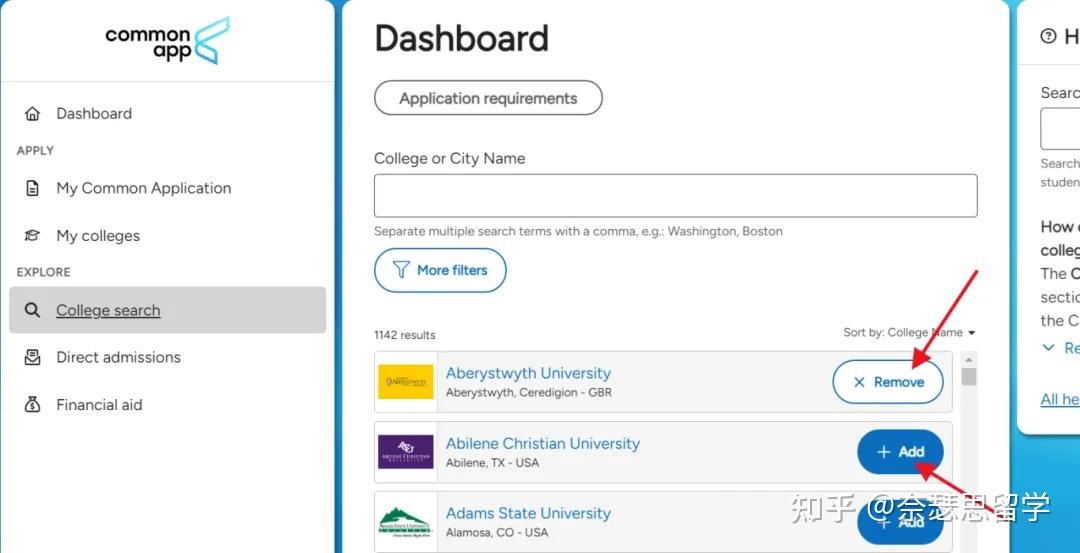
Task: Click the Application requirements button
Action: pyautogui.click(x=488, y=98)
